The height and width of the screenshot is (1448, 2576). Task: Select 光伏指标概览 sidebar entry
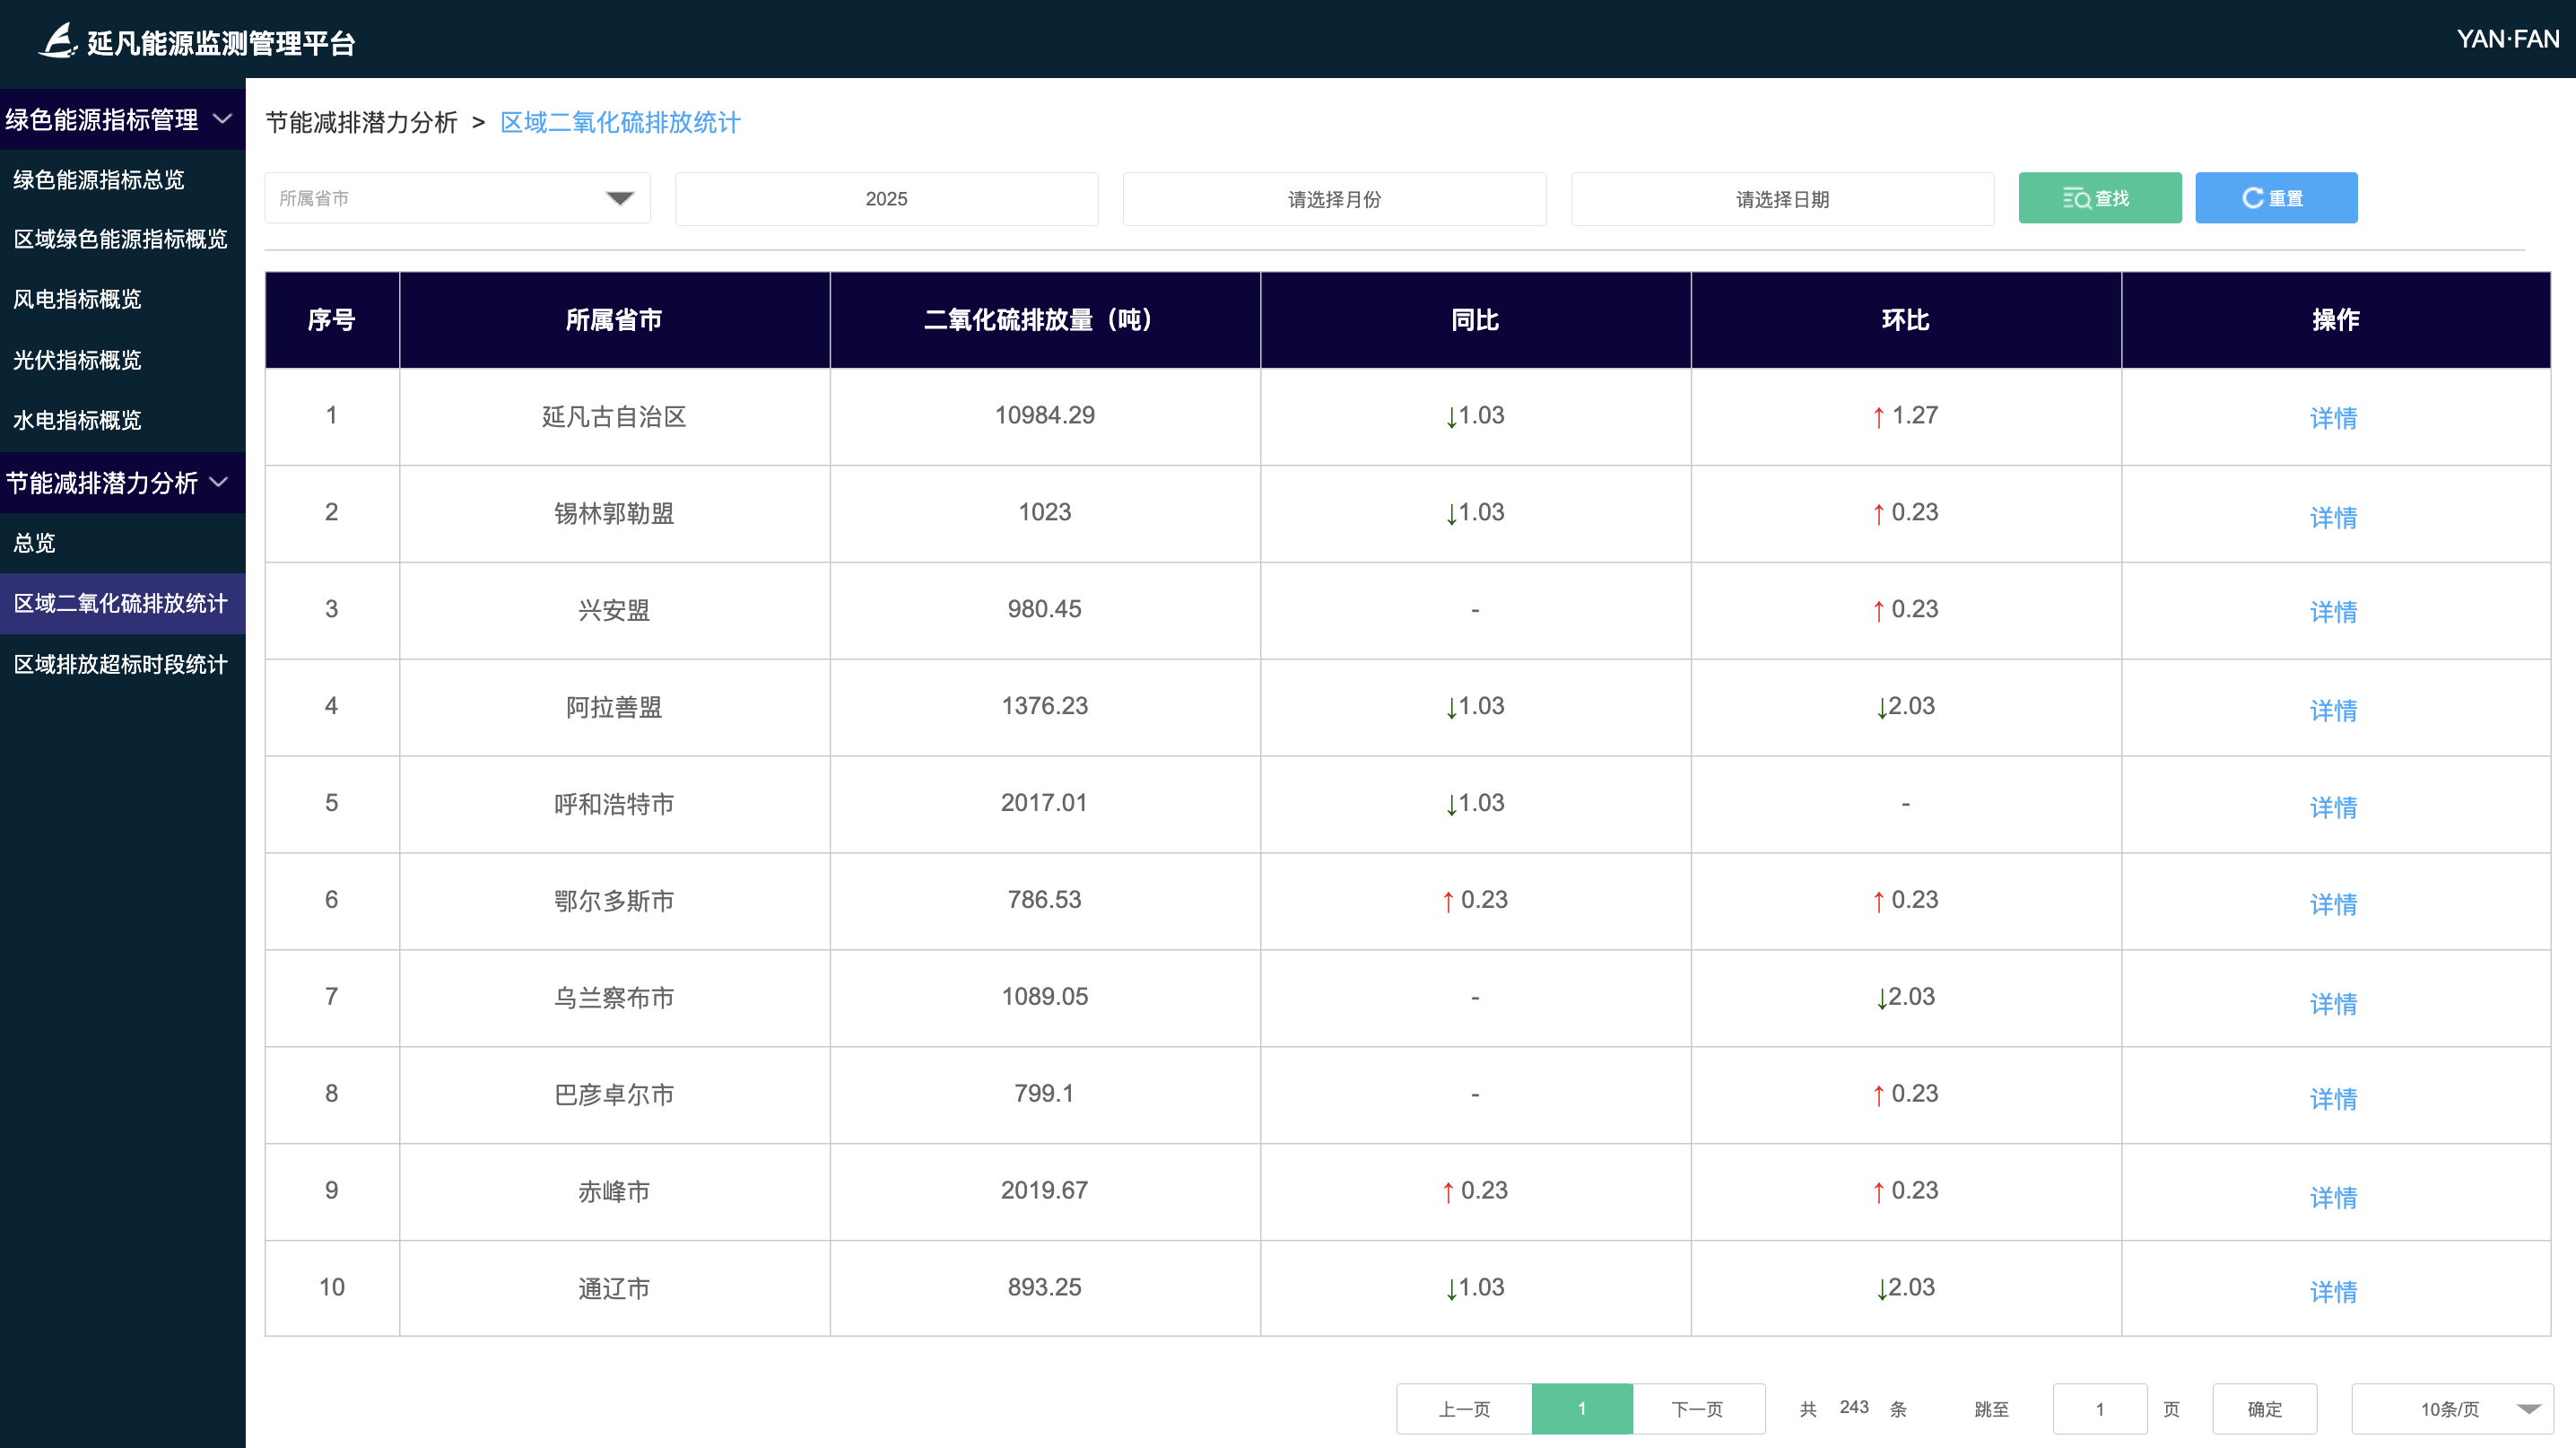pyautogui.click(x=77, y=360)
